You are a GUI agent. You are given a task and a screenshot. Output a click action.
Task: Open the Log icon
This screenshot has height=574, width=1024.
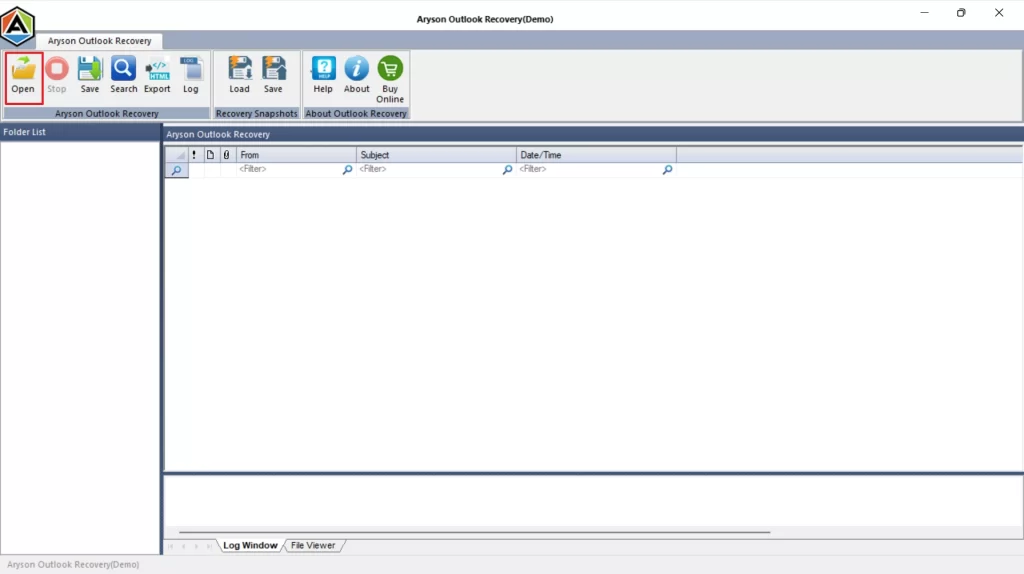click(x=191, y=75)
